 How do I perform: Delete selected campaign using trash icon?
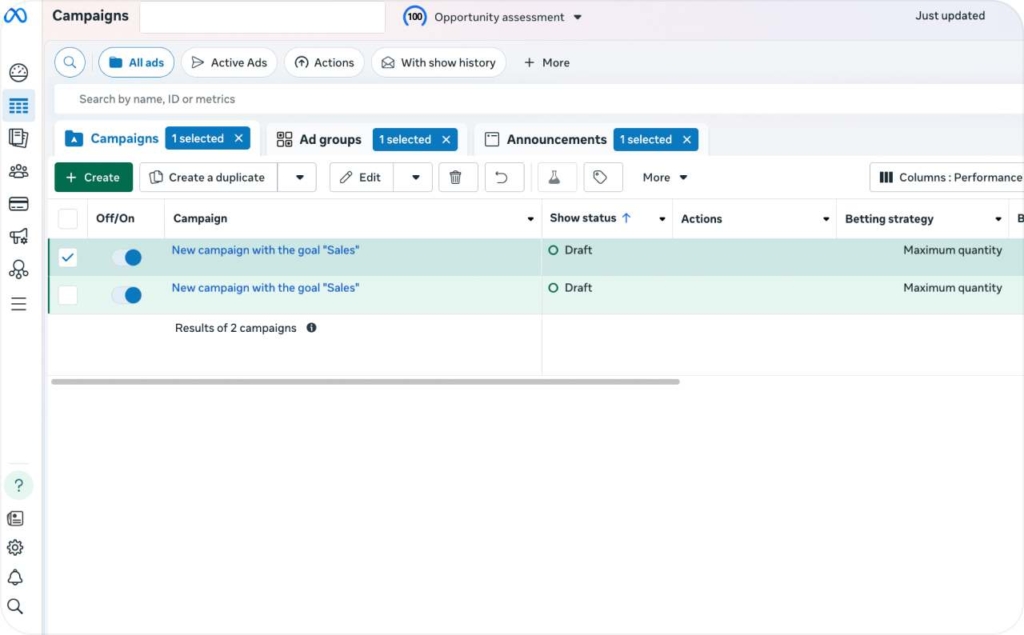[457, 177]
